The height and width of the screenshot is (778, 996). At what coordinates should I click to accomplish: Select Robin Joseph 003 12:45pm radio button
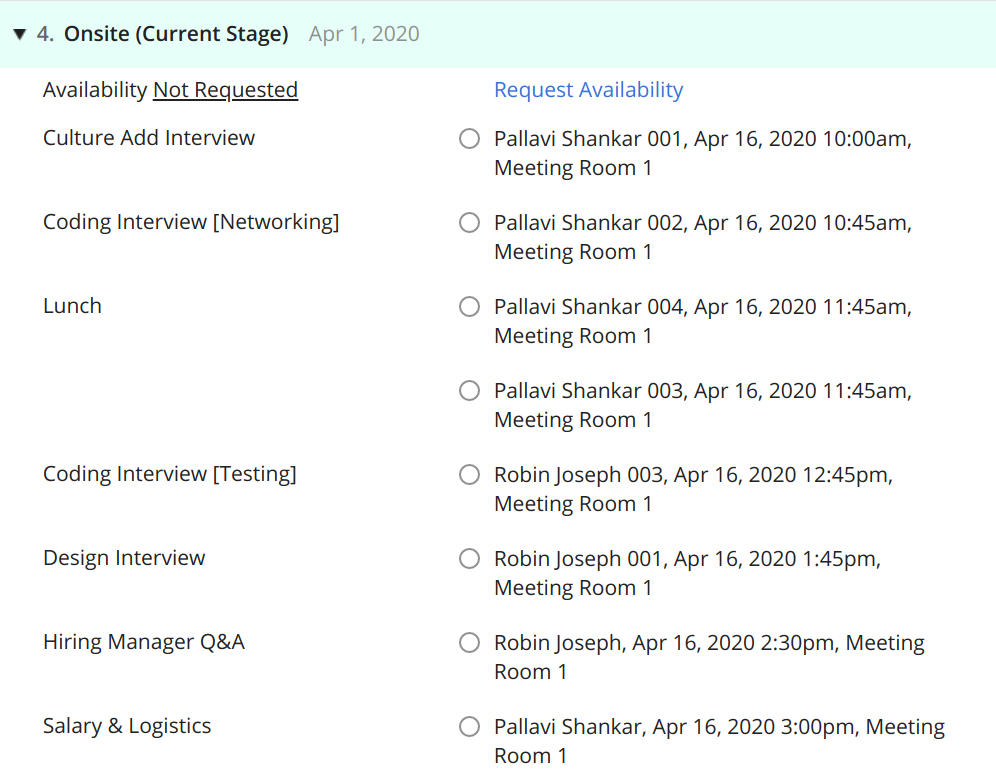pos(469,474)
